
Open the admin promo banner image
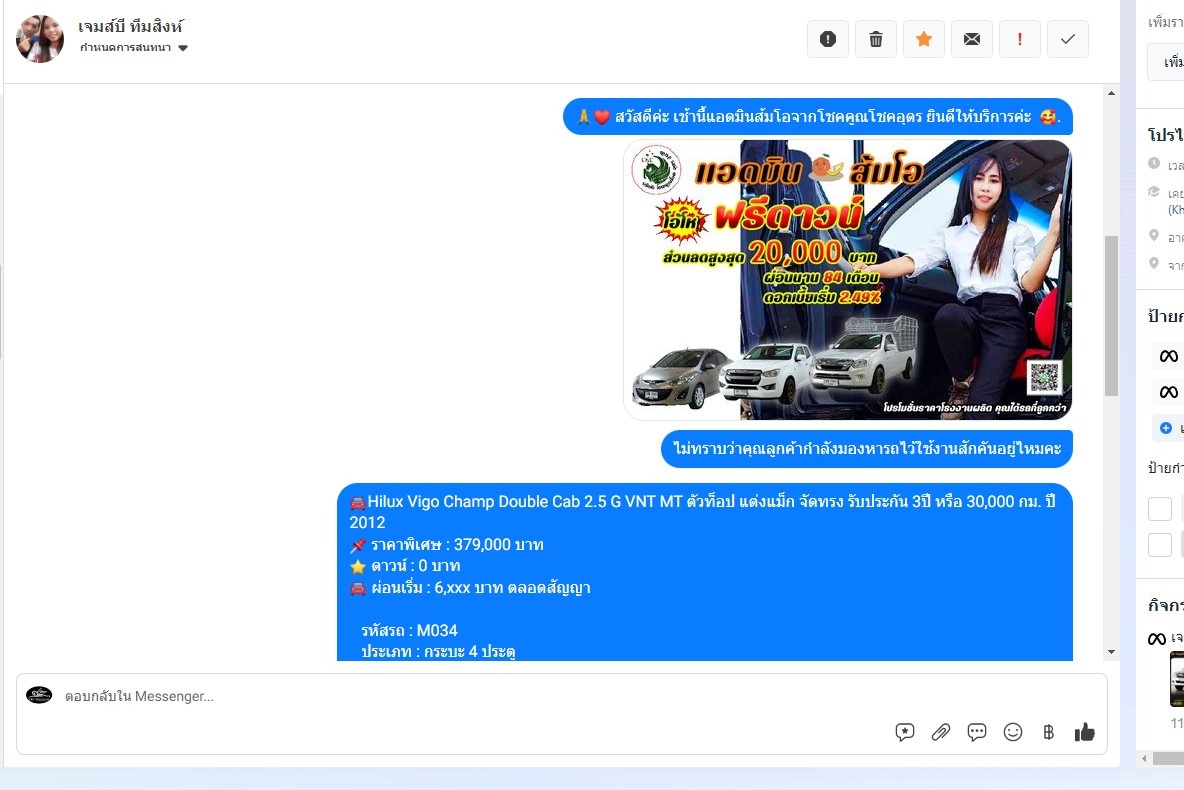847,279
